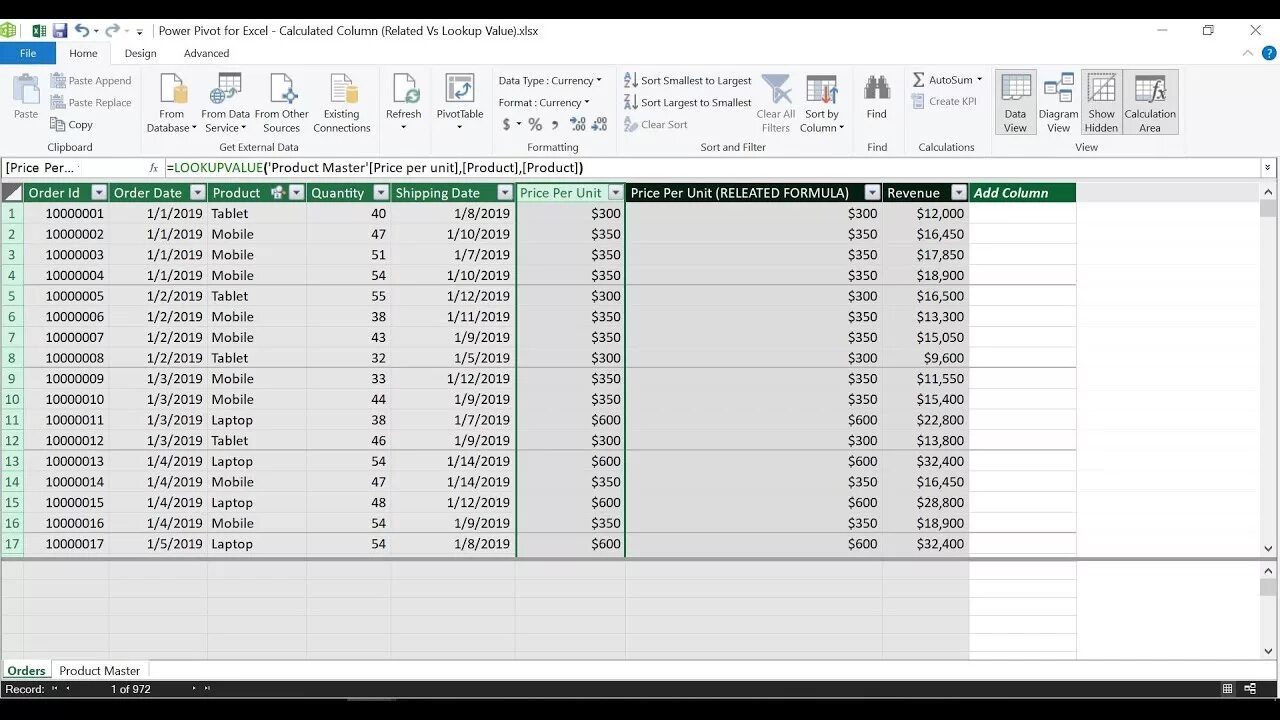1280x720 pixels.
Task: Toggle Data View
Action: pyautogui.click(x=1015, y=103)
